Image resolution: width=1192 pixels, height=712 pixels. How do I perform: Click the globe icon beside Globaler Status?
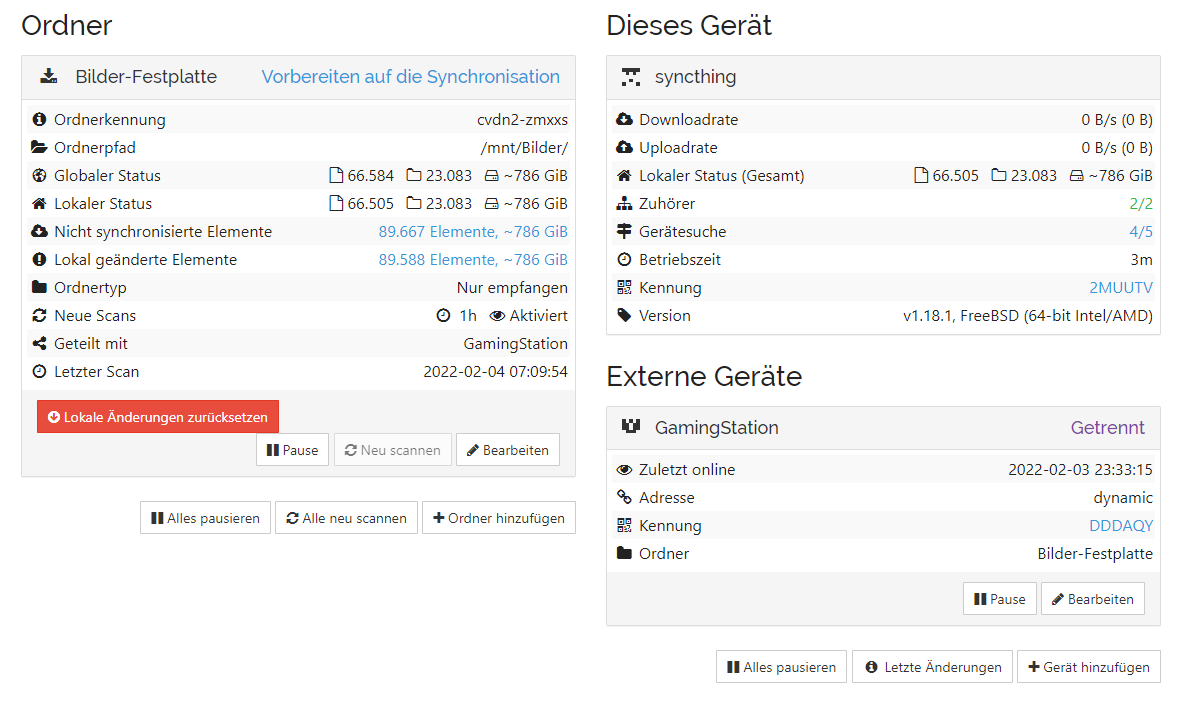coord(40,176)
